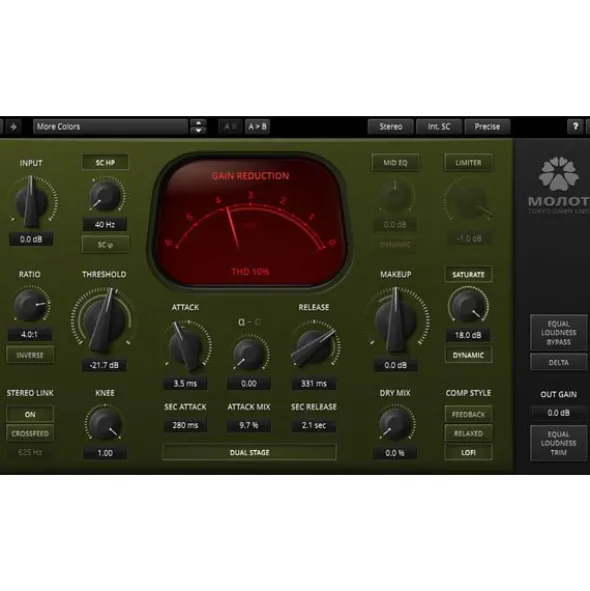
Task: Select RELAXED comp style
Action: [x=468, y=433]
